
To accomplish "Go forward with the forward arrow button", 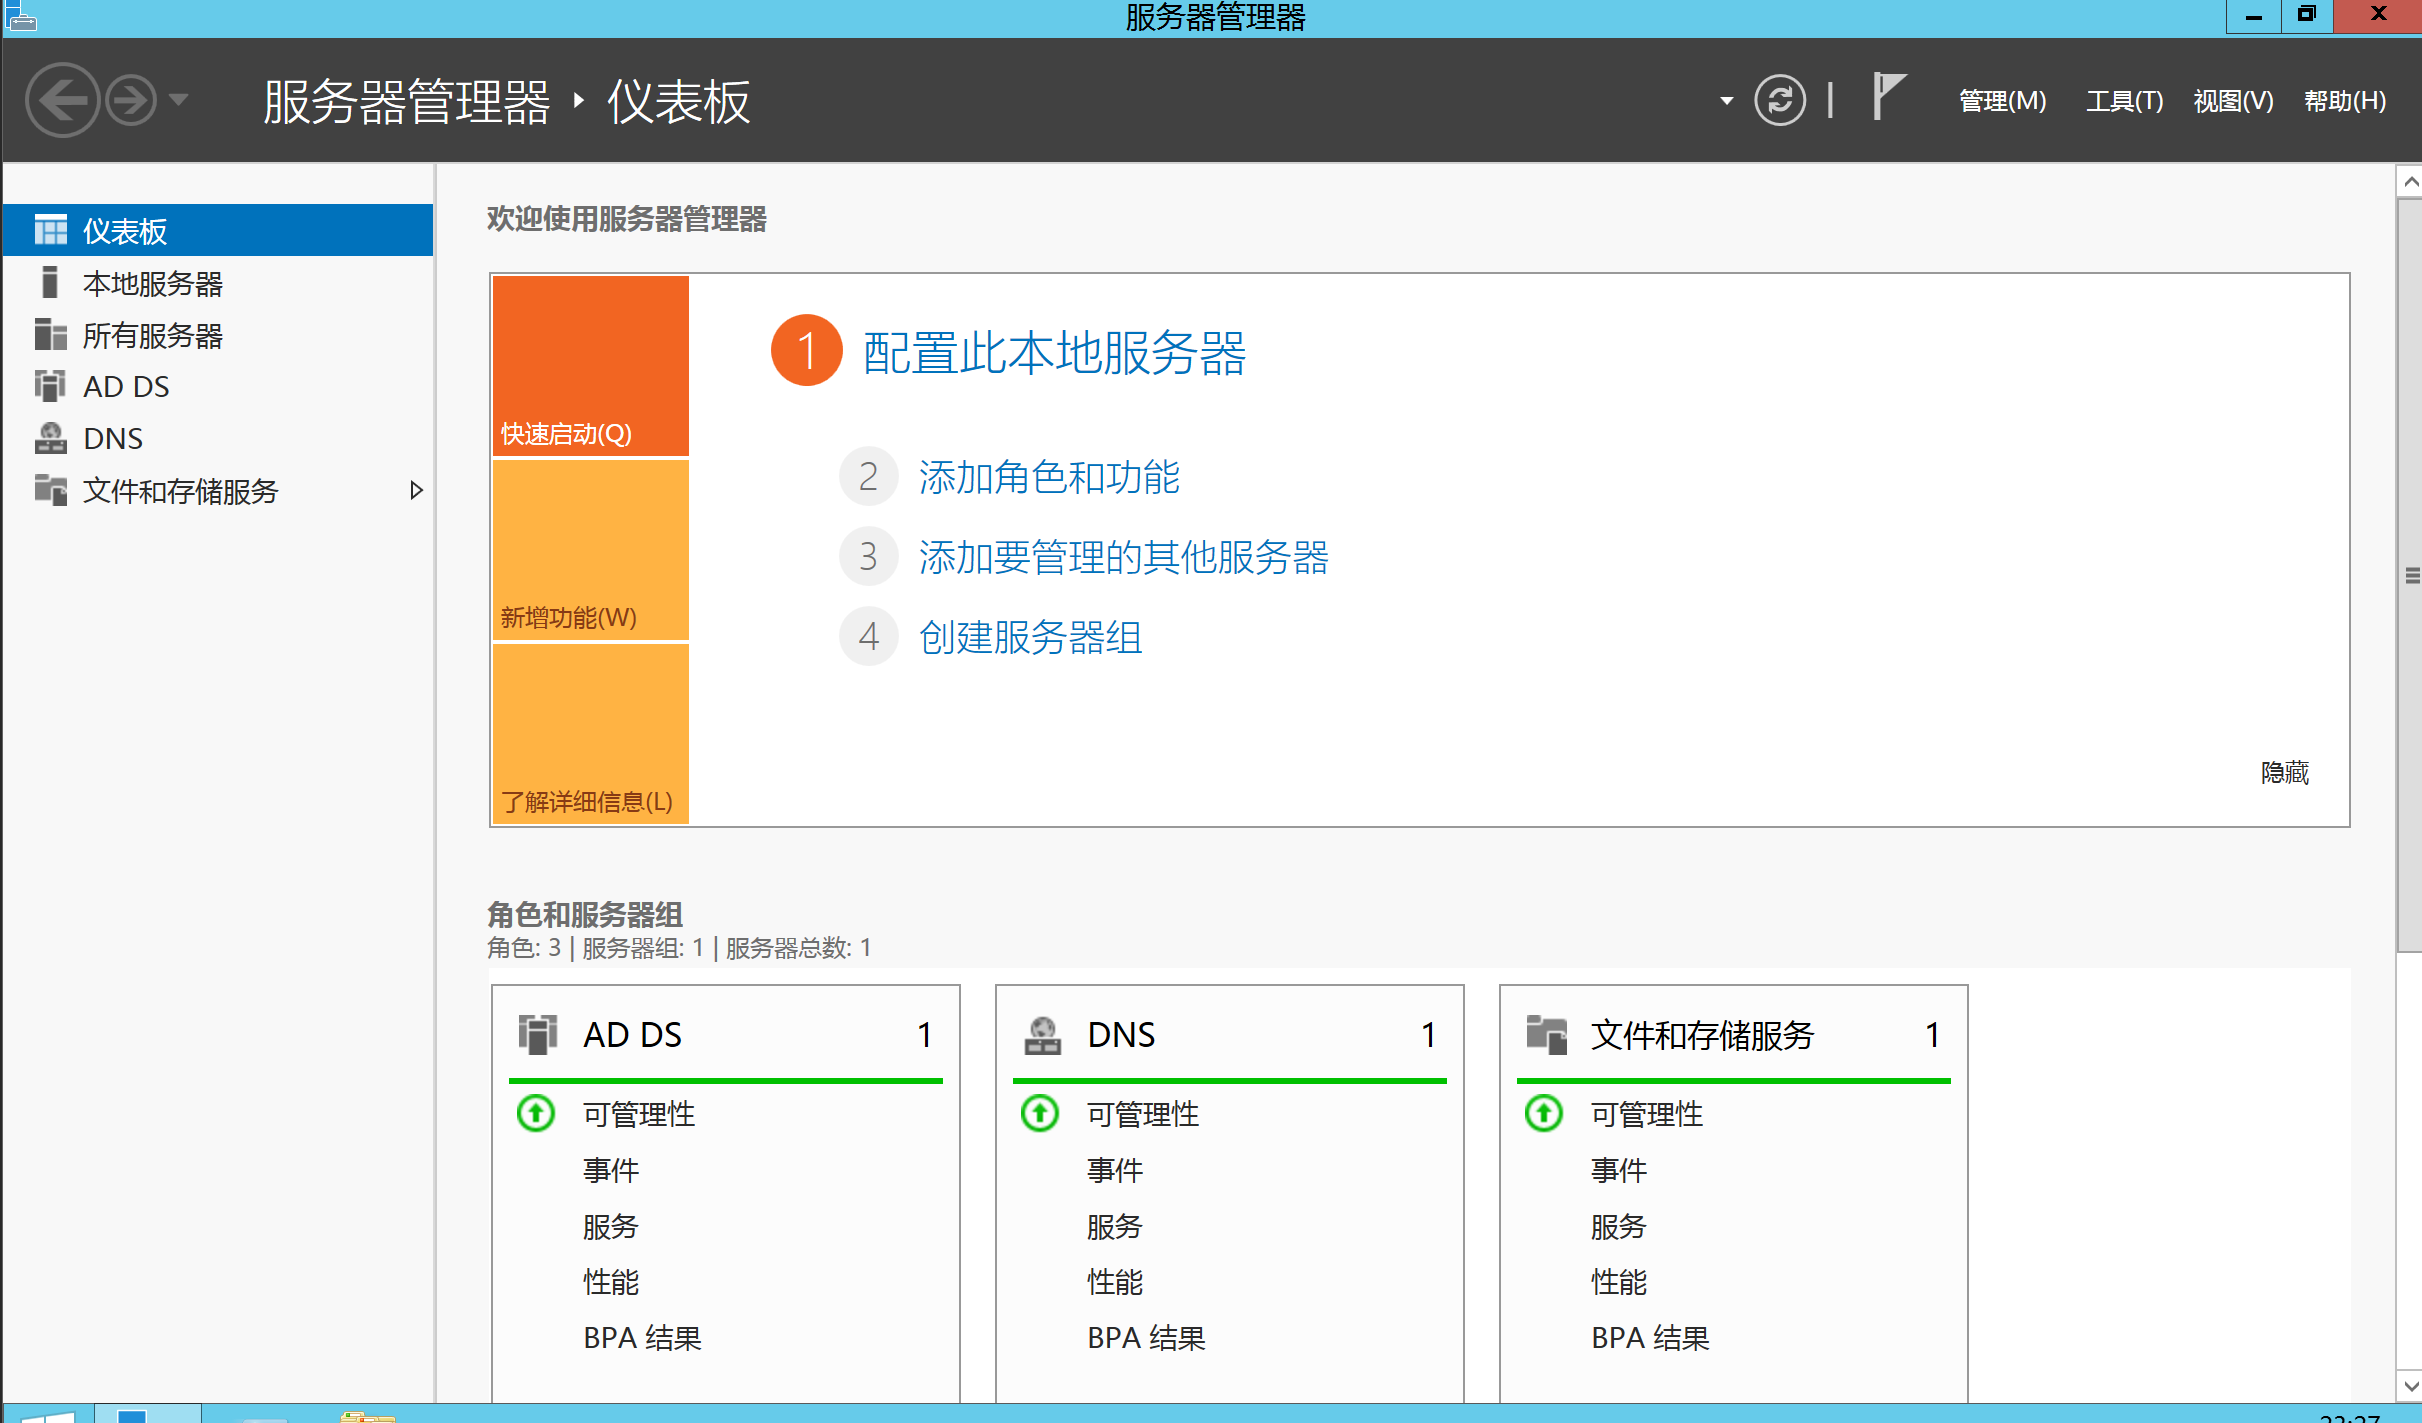I will point(132,100).
